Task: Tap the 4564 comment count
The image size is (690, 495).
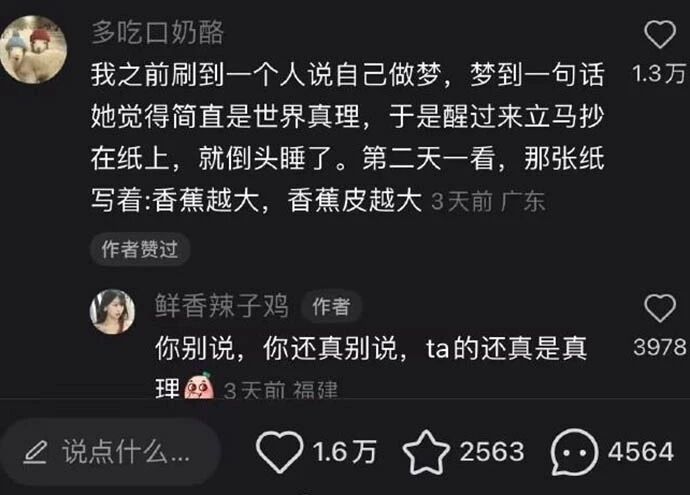Action: (x=641, y=452)
